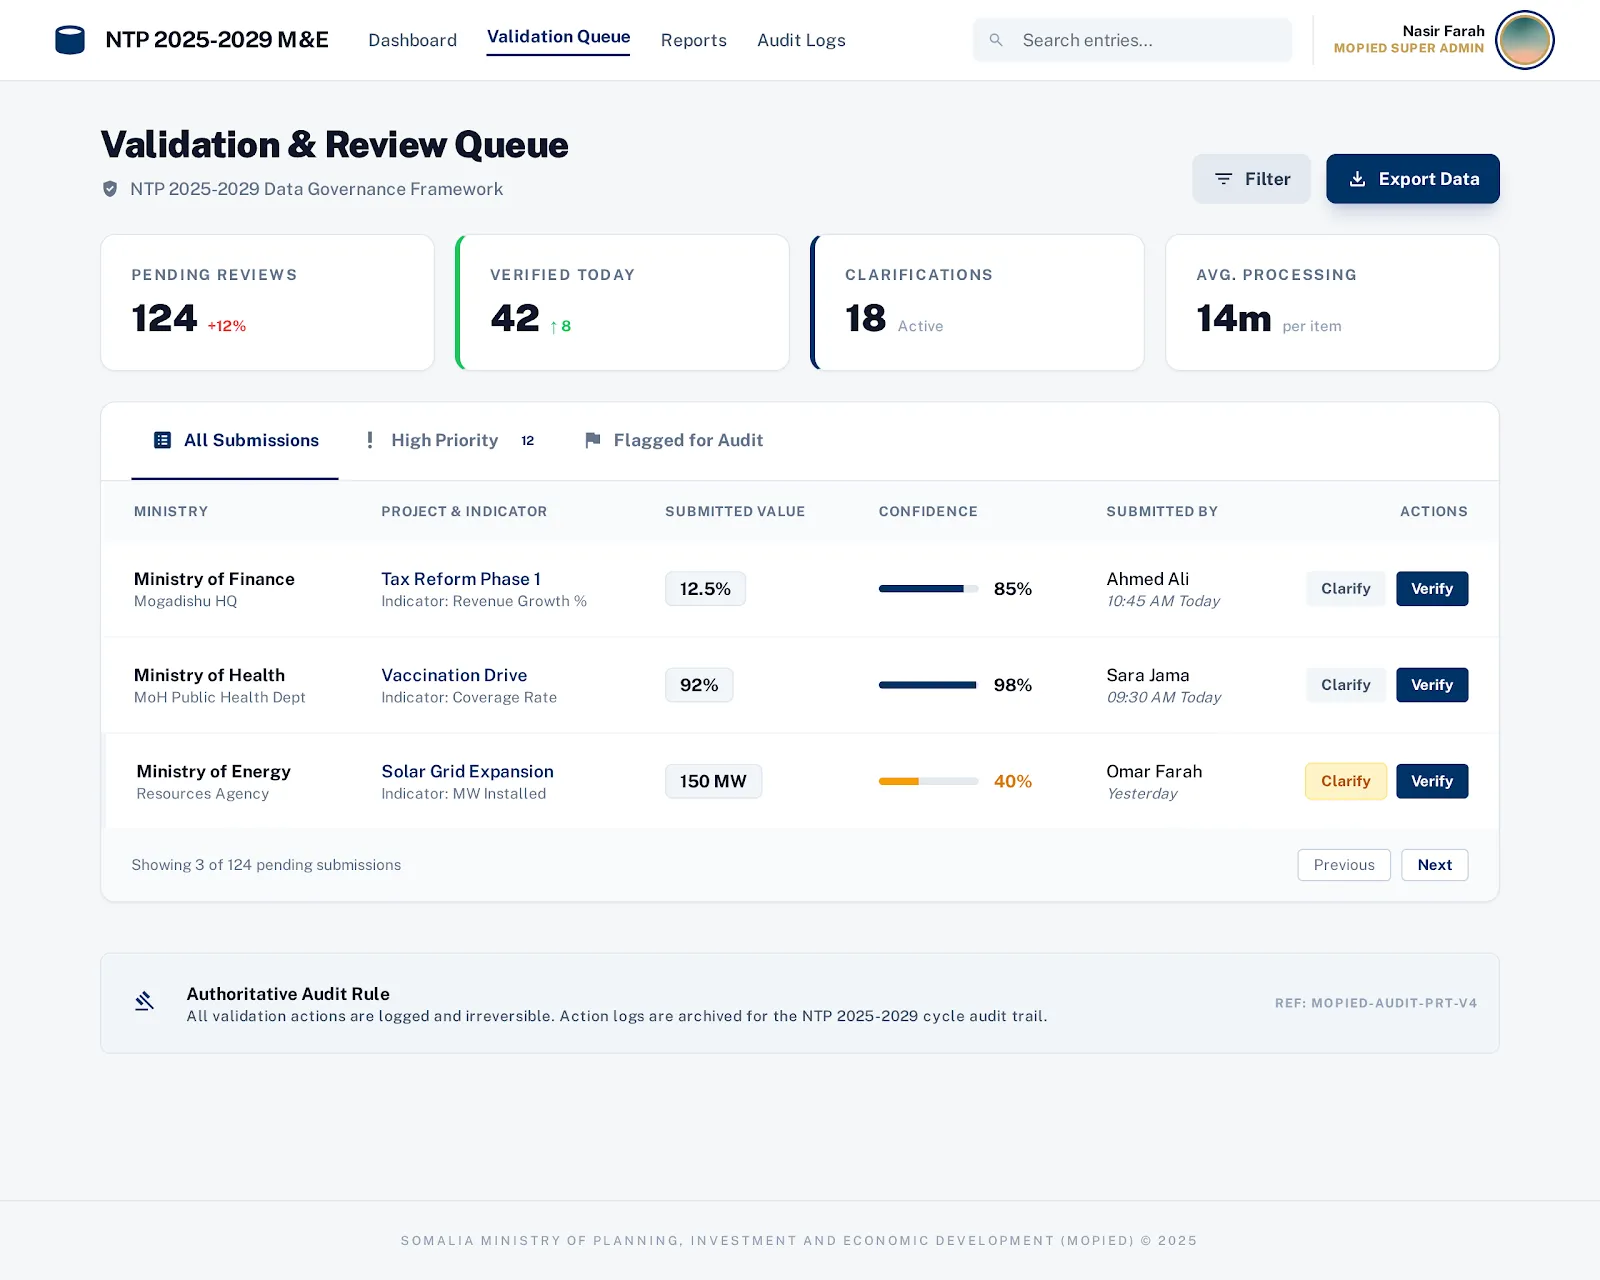Screen dimensions: 1600x1280
Task: Switch to the High Priority tab
Action: click(444, 440)
